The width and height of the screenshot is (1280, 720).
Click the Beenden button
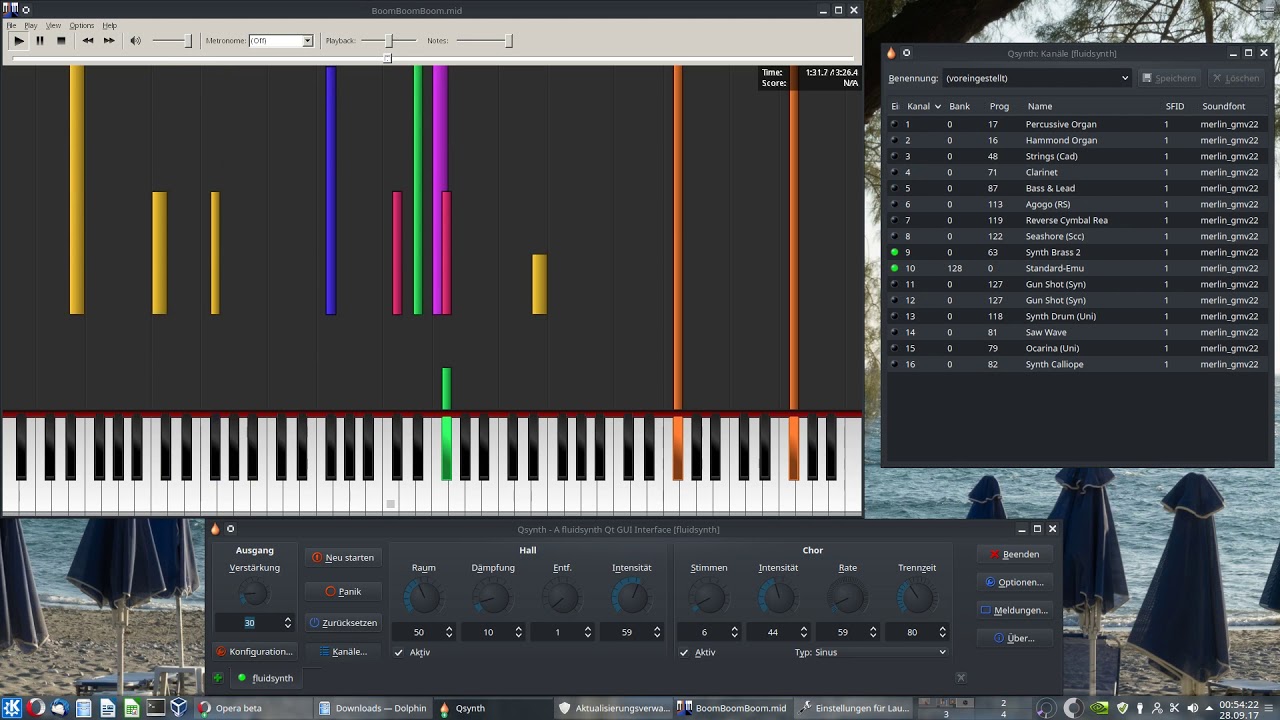tap(1015, 554)
